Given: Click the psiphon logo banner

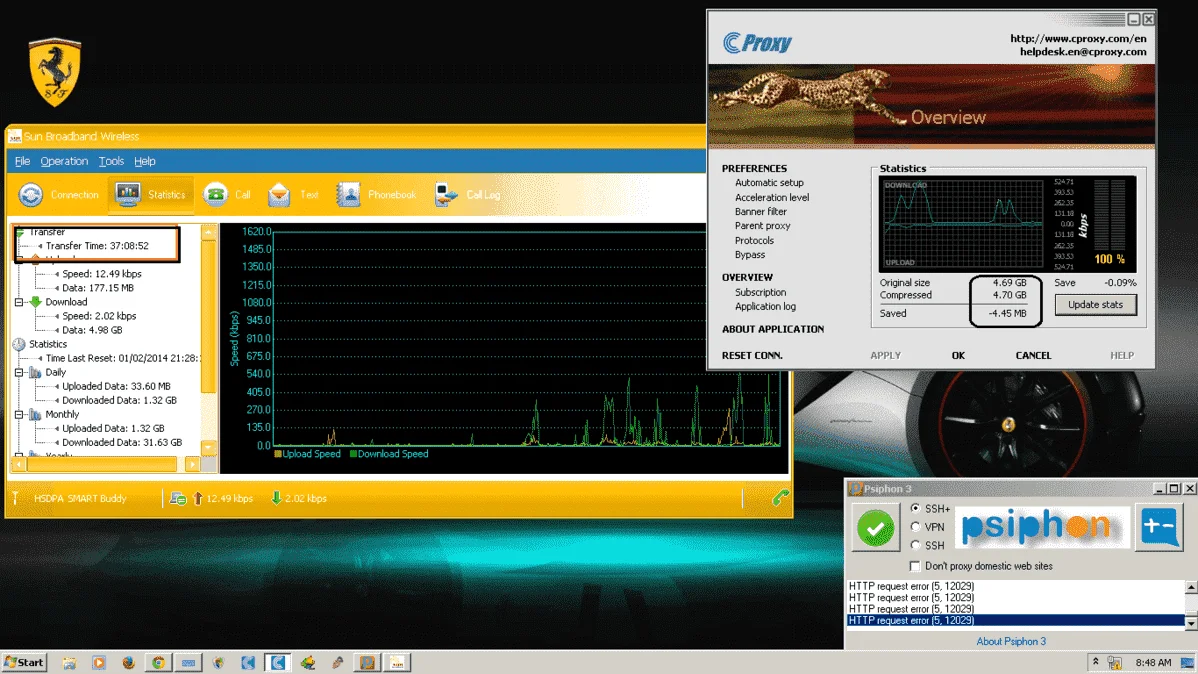Looking at the screenshot, I should click(x=1042, y=527).
